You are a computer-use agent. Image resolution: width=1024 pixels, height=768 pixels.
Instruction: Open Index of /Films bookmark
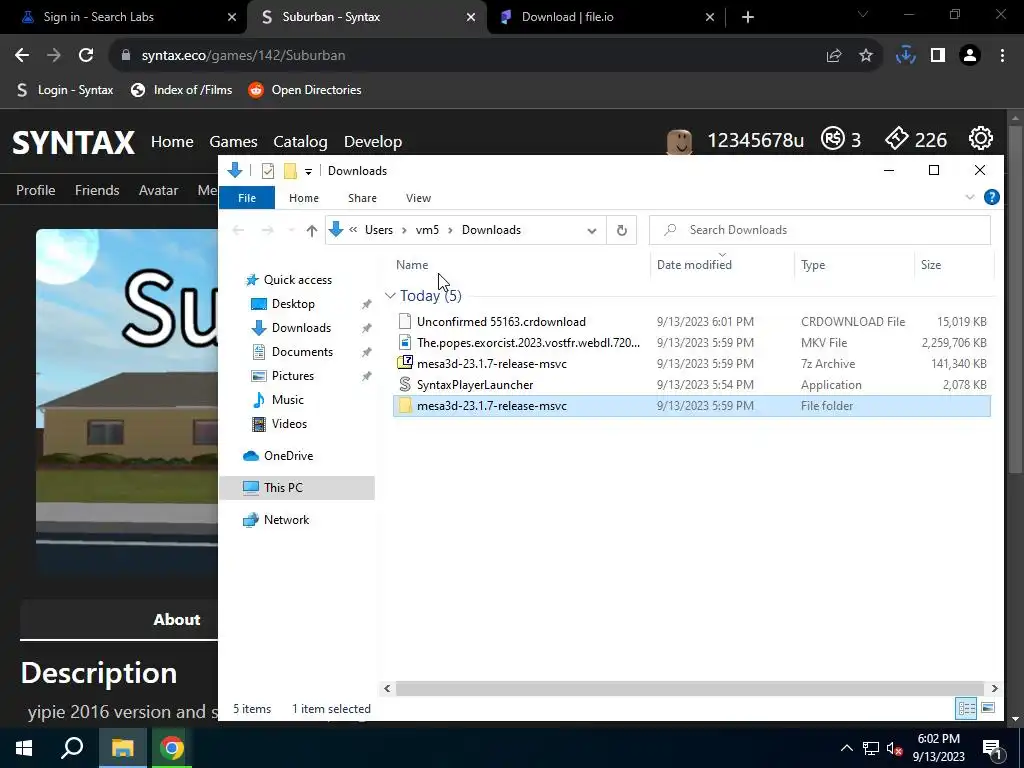pyautogui.click(x=182, y=90)
